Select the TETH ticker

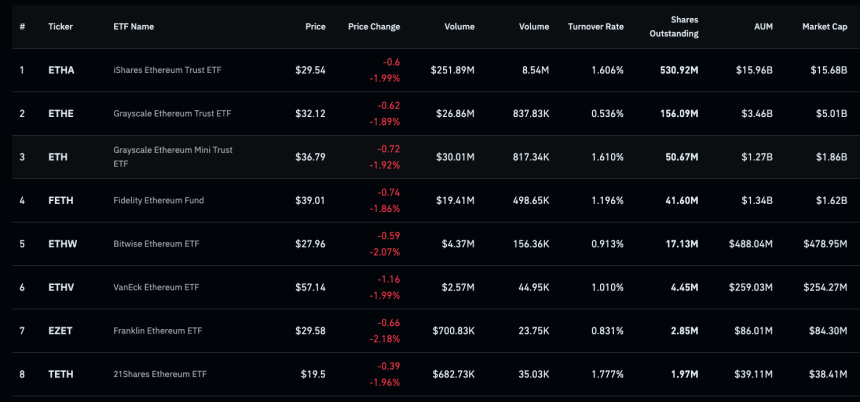[x=61, y=374]
